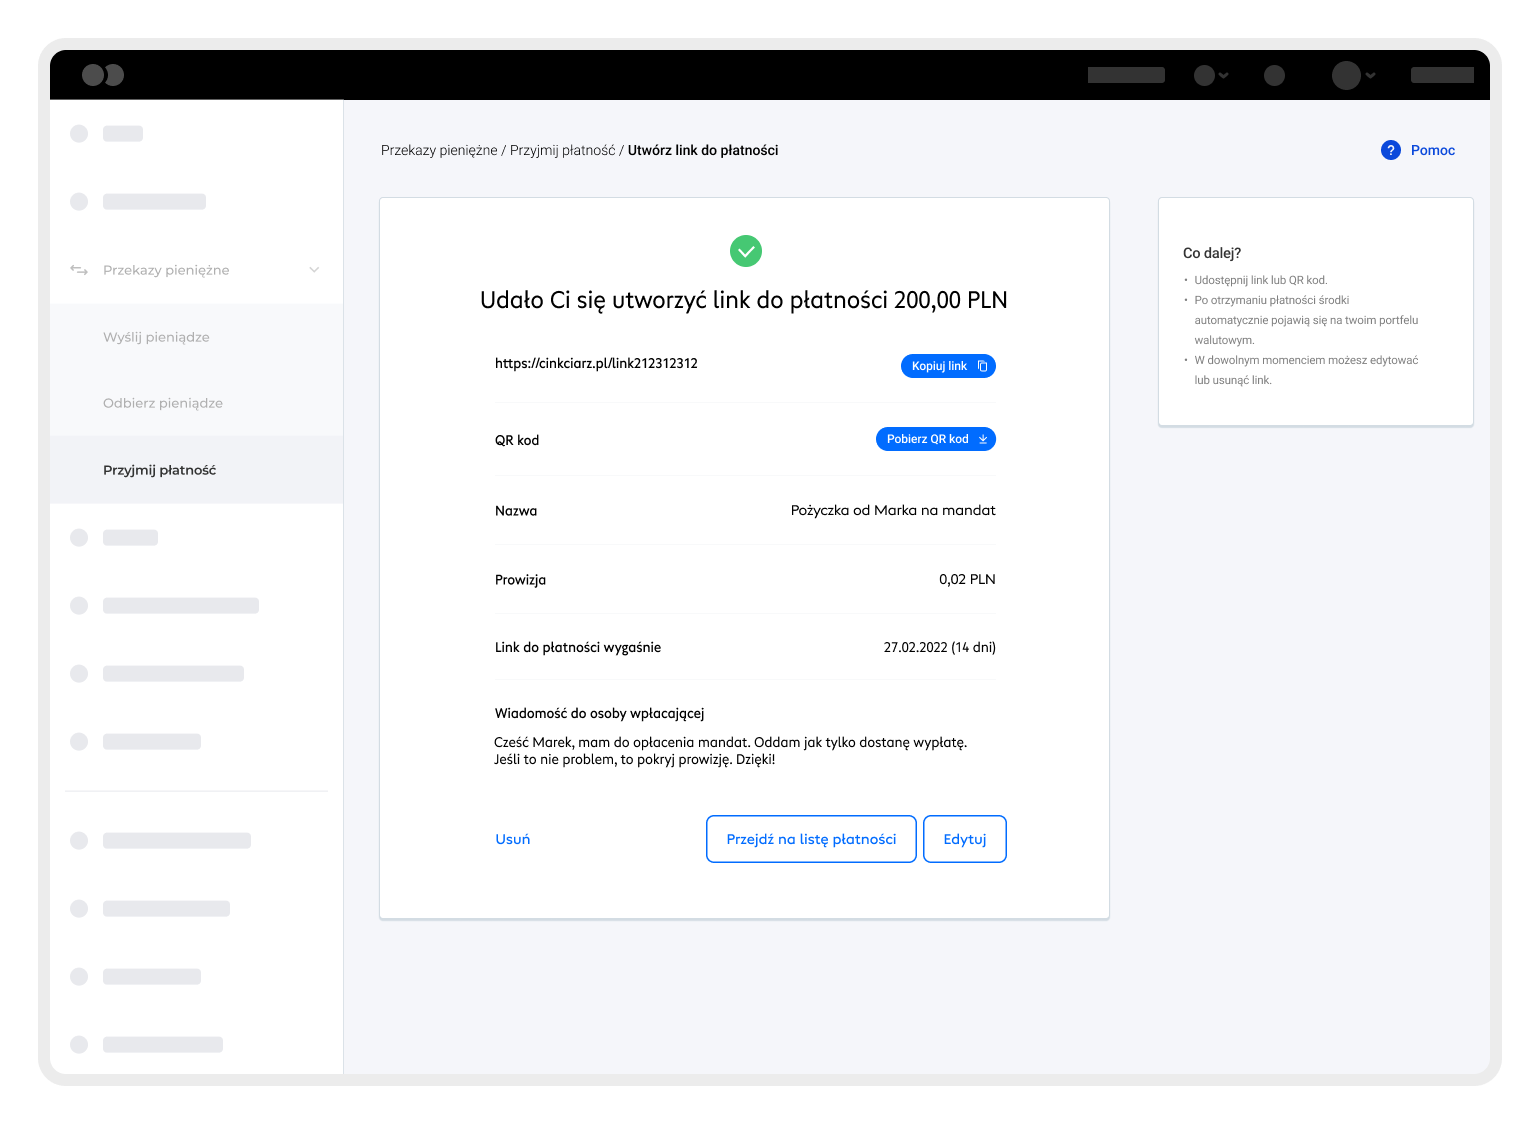
Task: Click the transfer arrows icon beside Przekazy pieniężne
Action: click(x=79, y=270)
